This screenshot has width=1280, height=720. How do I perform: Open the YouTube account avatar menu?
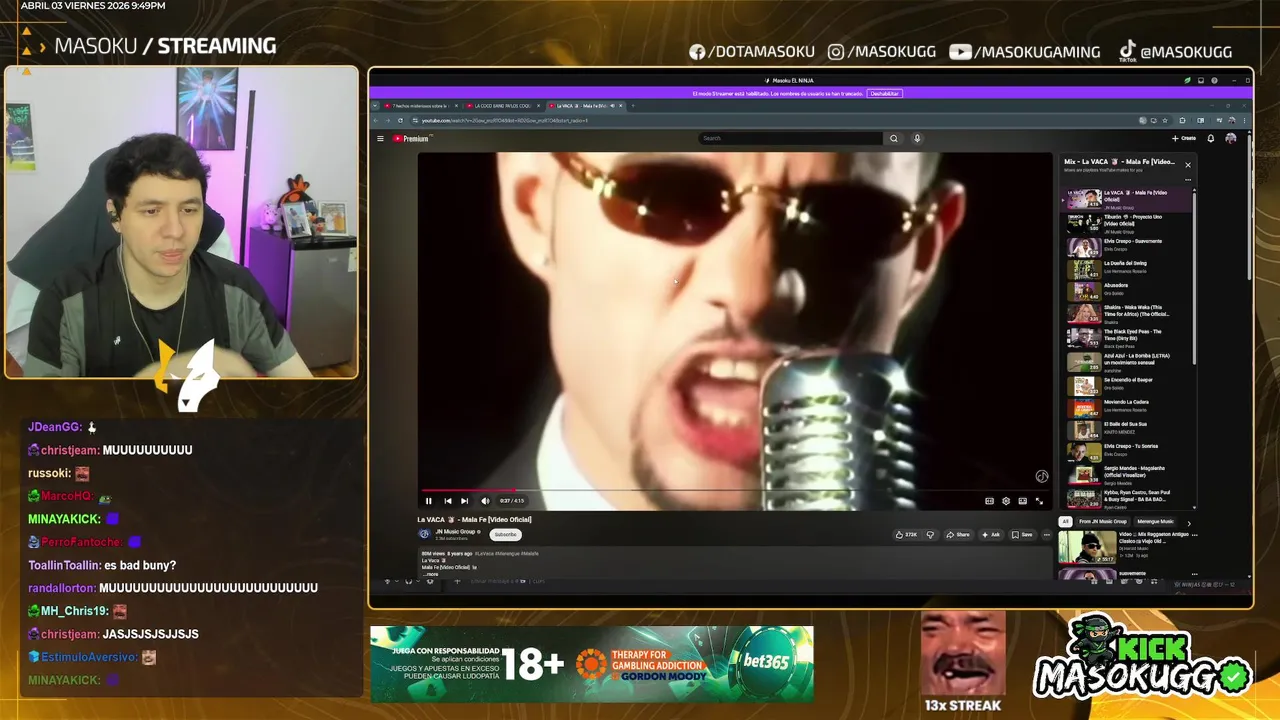1231,138
